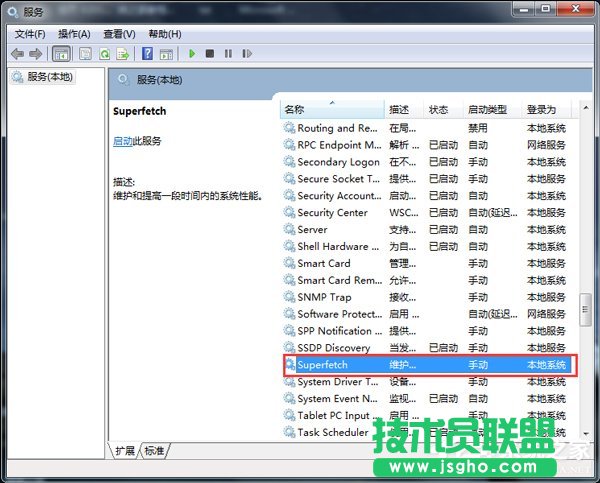600x483 pixels.
Task: Click the Refresh toolbar icon
Action: click(x=104, y=54)
